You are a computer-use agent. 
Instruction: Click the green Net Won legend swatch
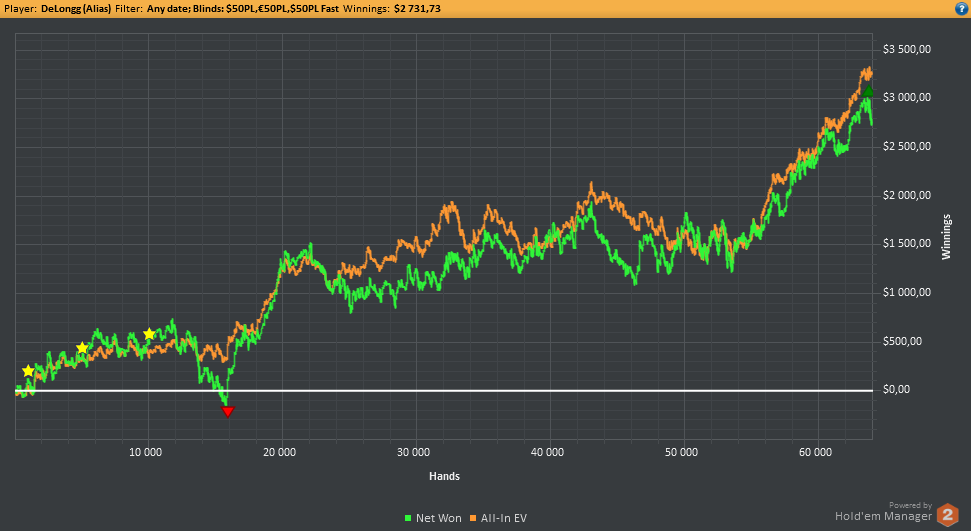[408, 518]
